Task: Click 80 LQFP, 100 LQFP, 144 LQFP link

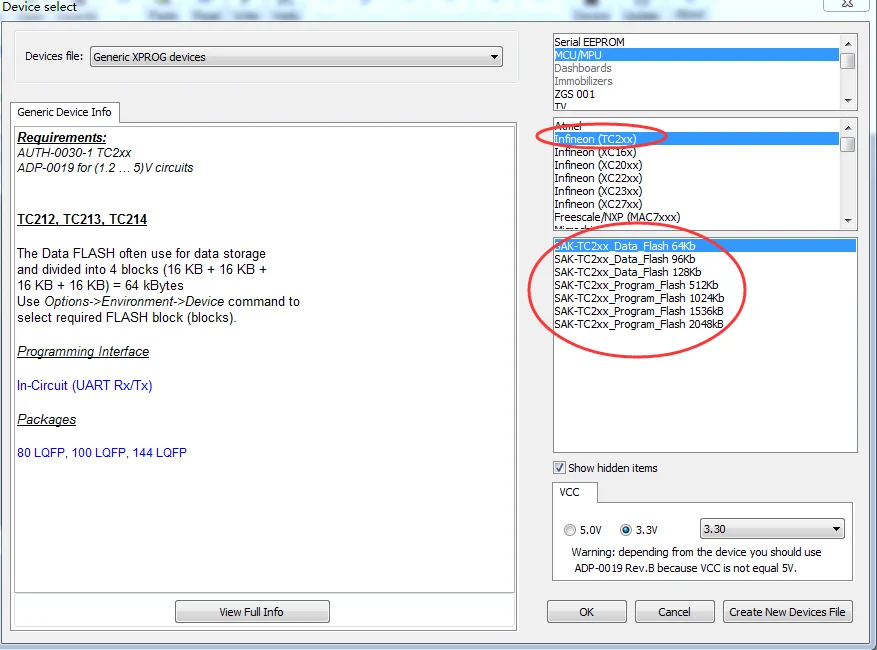Action: (102, 453)
